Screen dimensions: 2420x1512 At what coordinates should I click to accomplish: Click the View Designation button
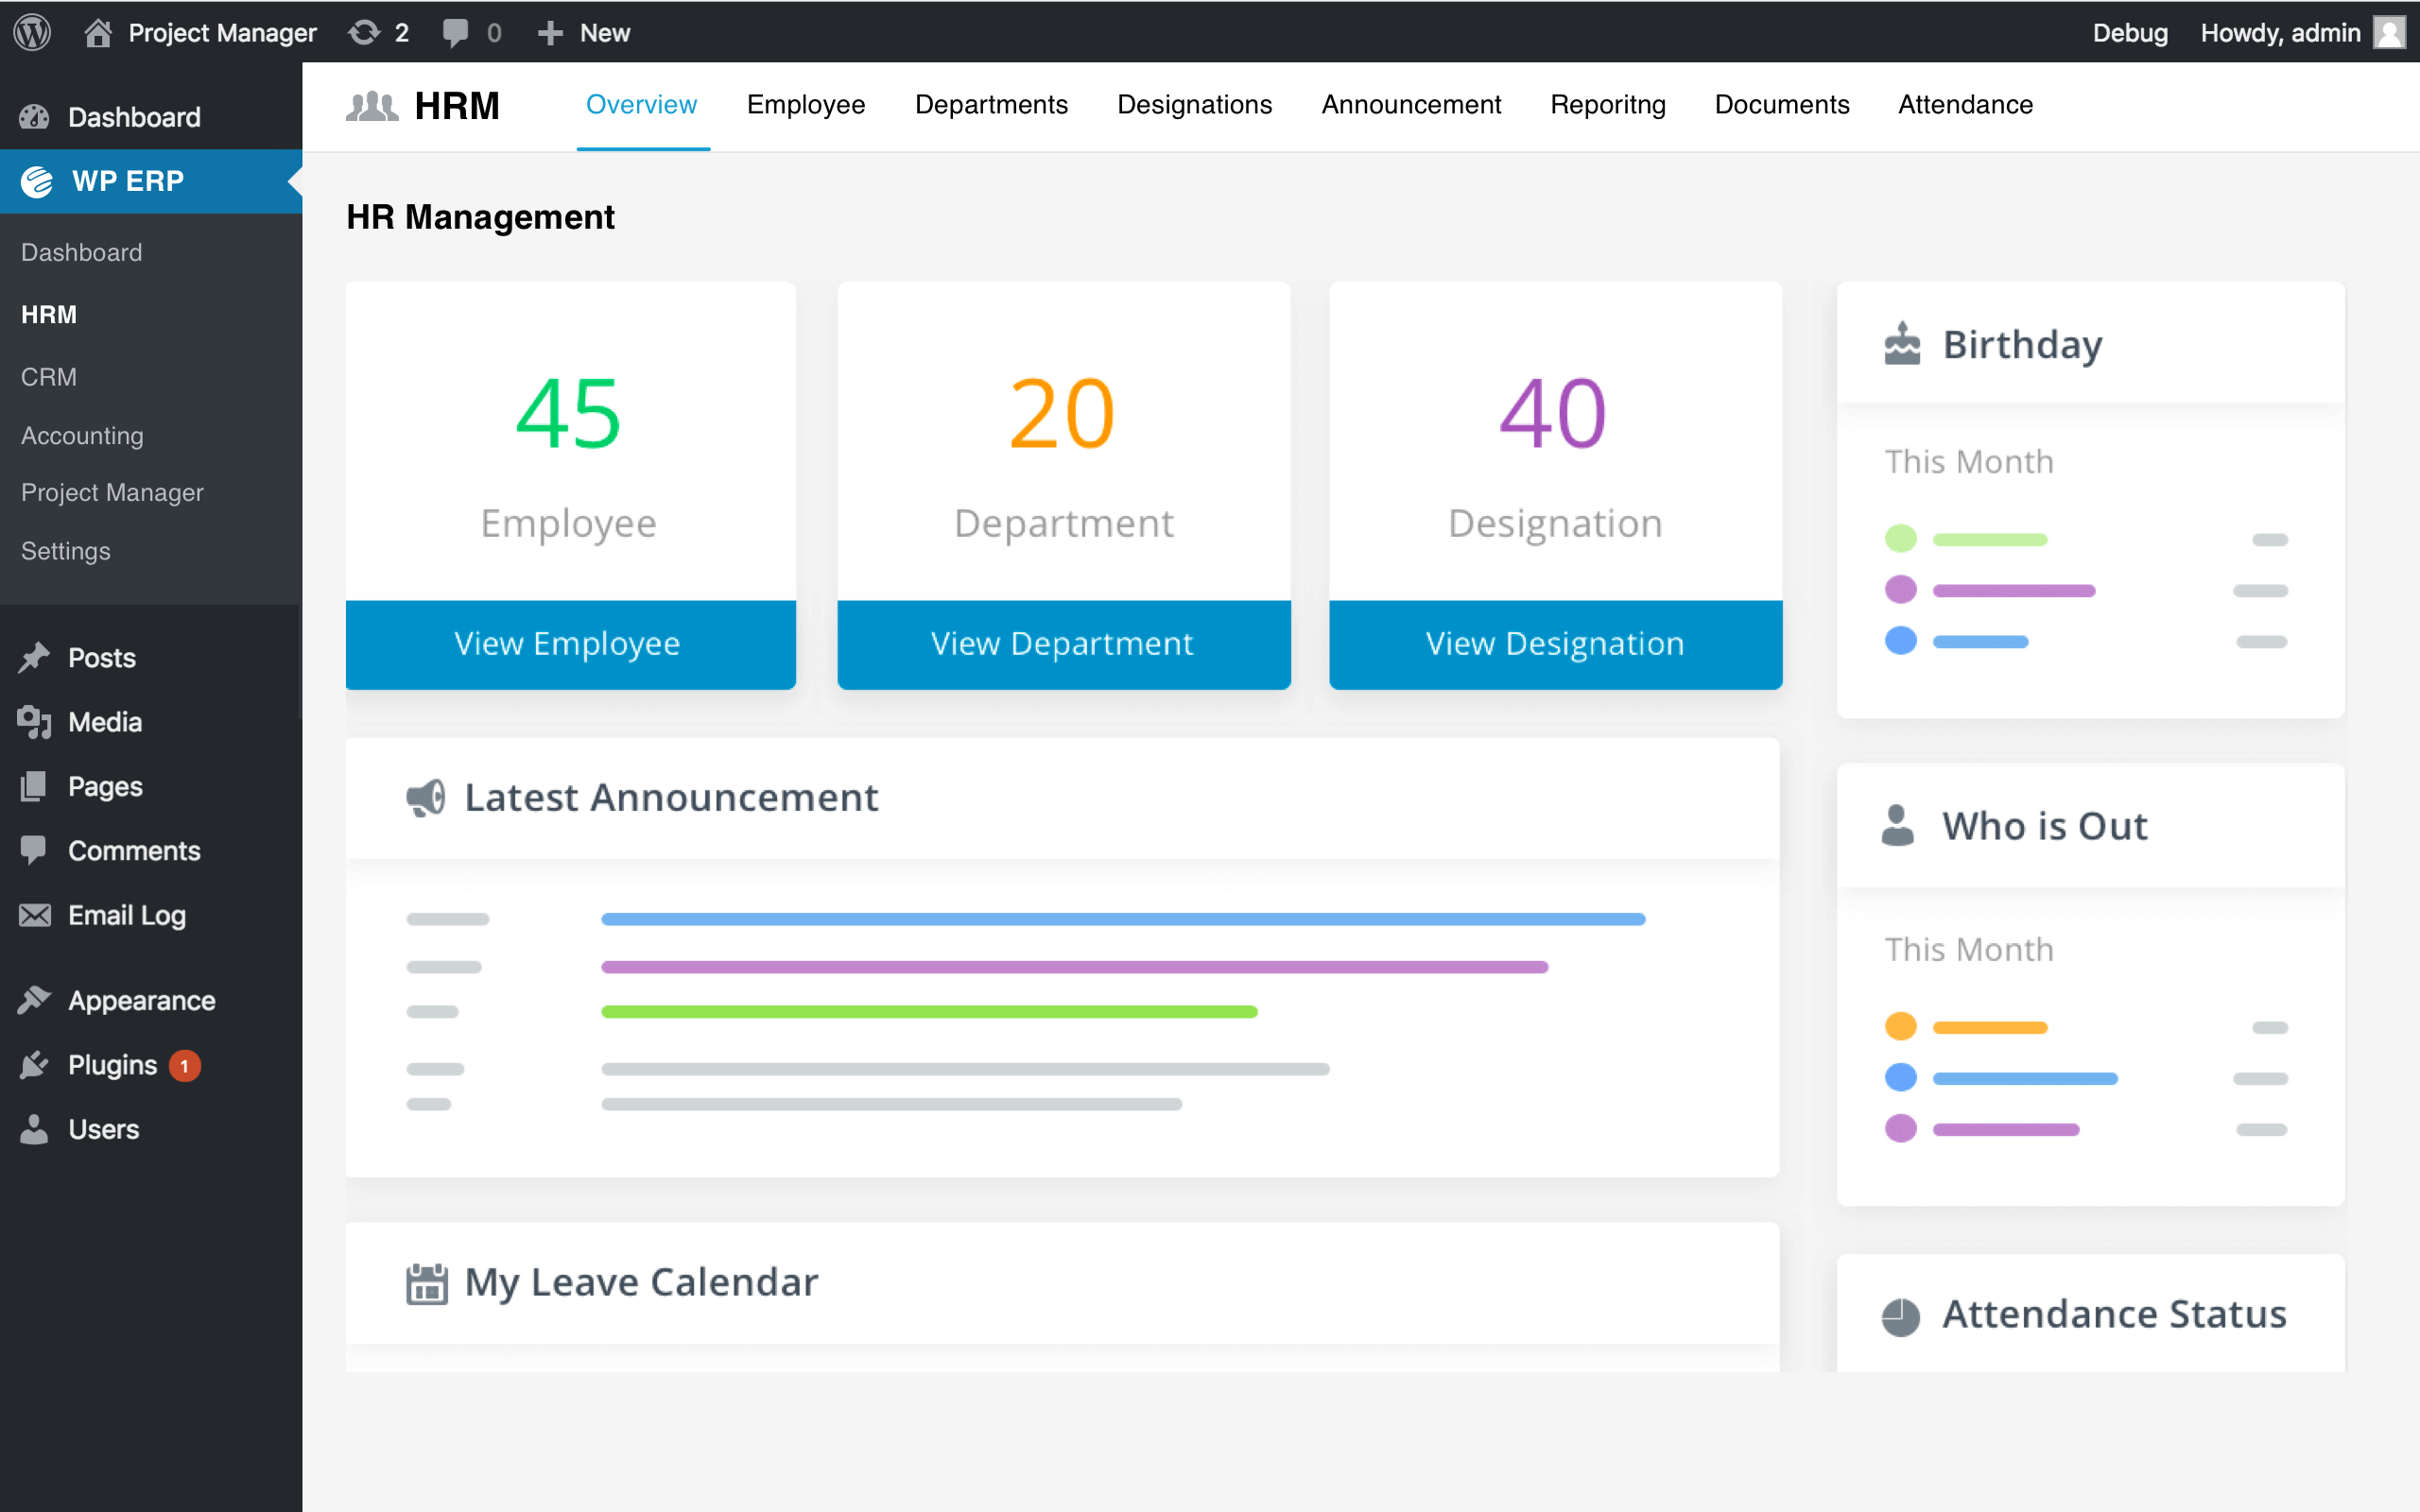[x=1554, y=643]
